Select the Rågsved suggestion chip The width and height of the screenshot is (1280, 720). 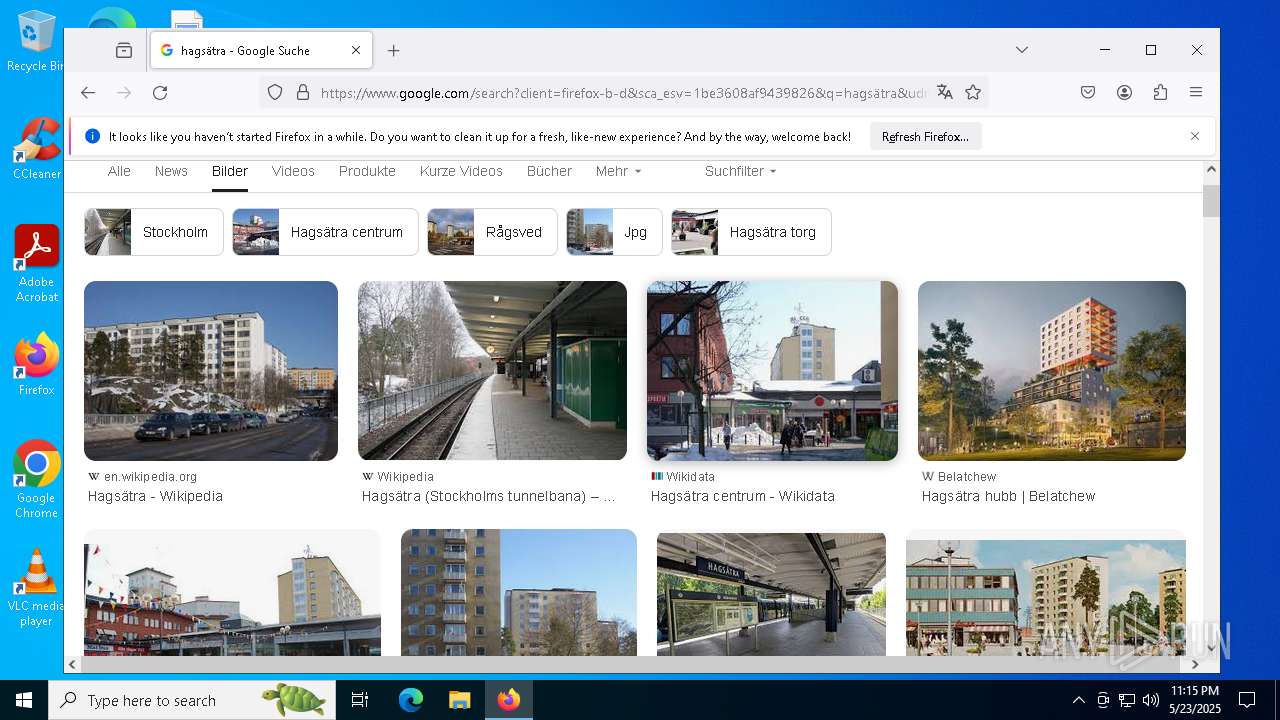click(x=492, y=232)
